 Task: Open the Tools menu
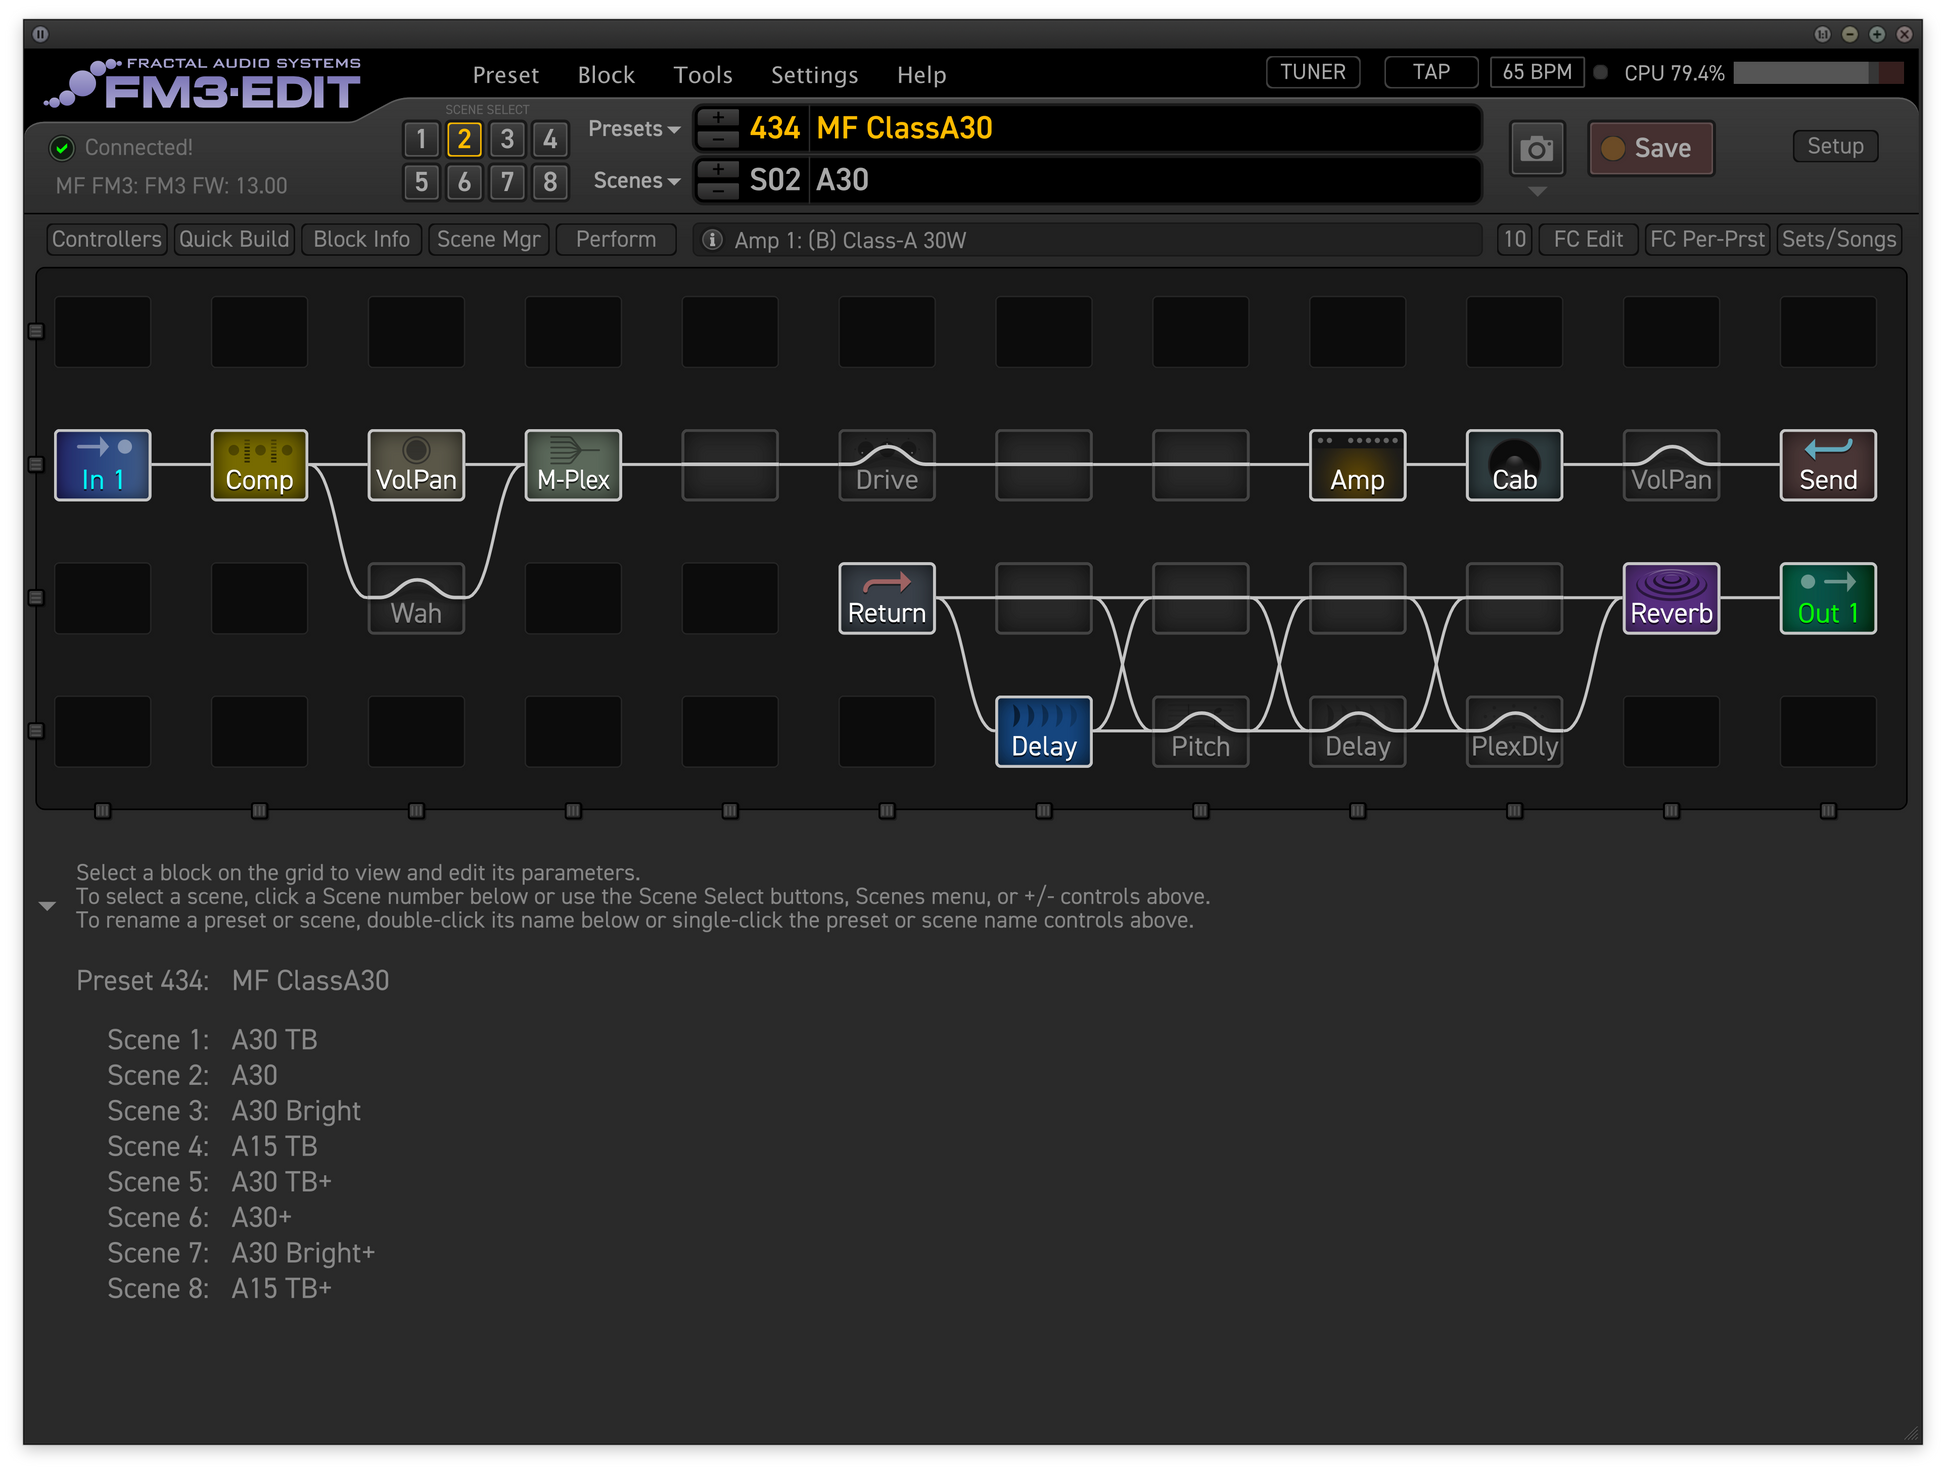703,75
